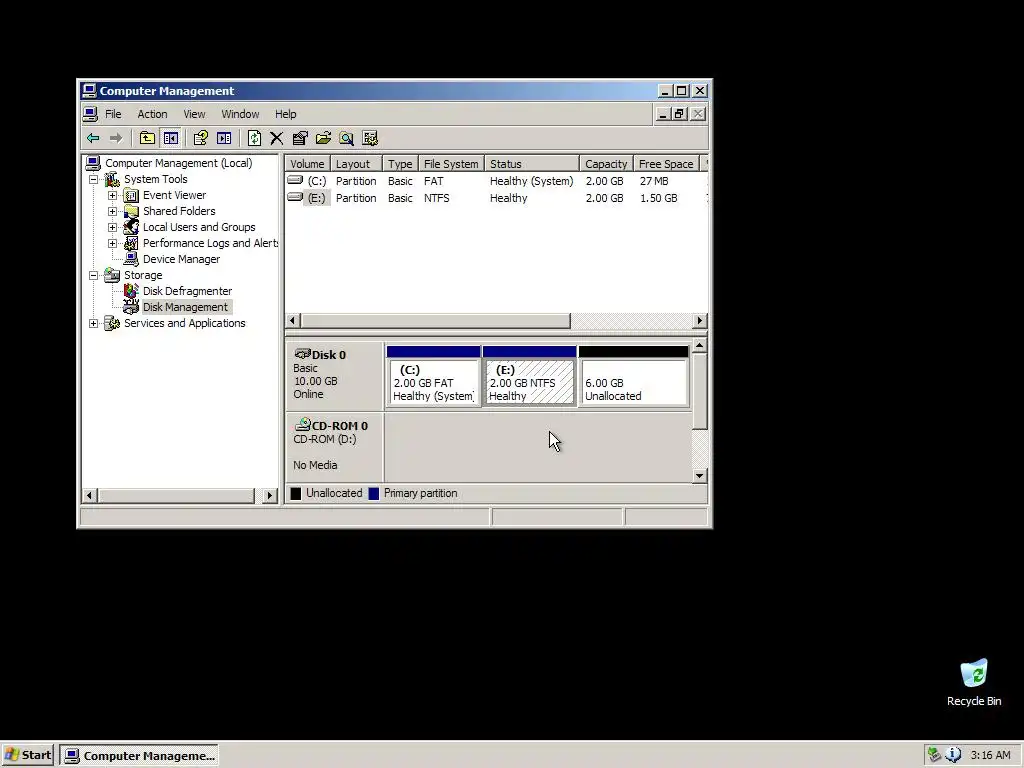Click the (E:) drive icon in list

coord(295,197)
